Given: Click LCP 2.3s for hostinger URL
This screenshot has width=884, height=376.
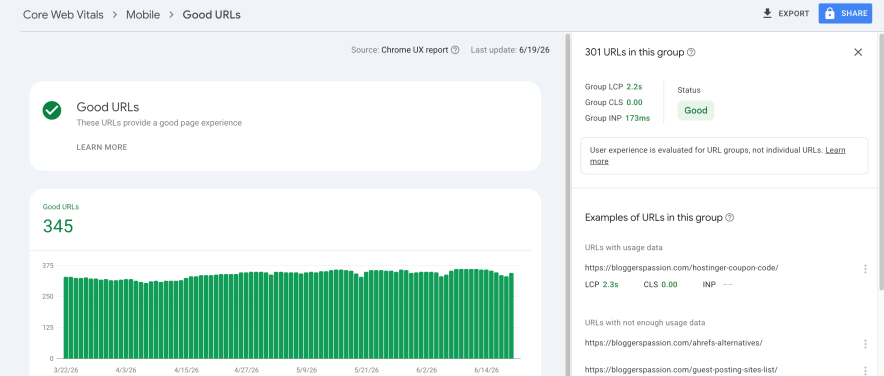Looking at the screenshot, I should [602, 285].
